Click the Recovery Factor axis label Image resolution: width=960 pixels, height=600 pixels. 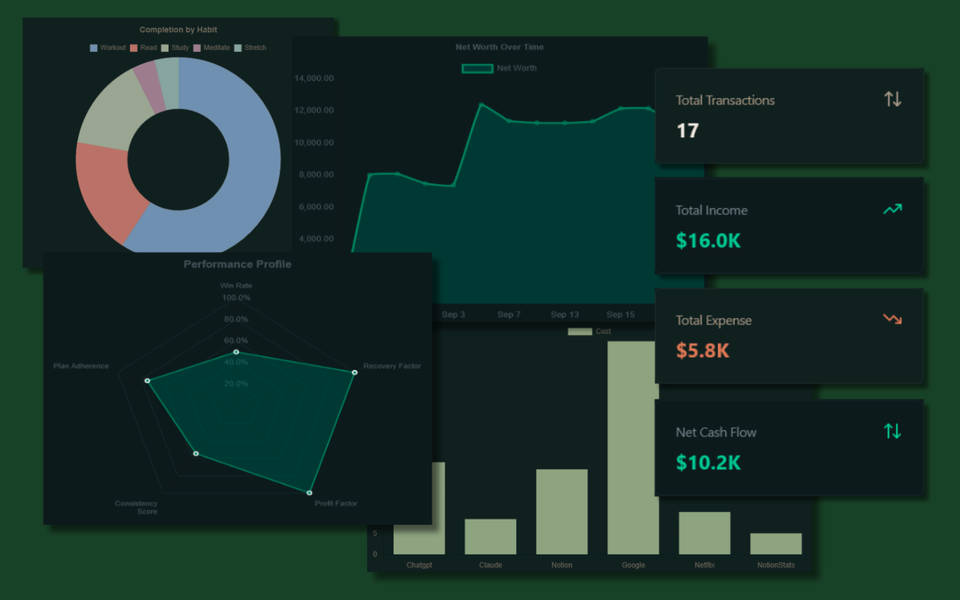(x=392, y=366)
